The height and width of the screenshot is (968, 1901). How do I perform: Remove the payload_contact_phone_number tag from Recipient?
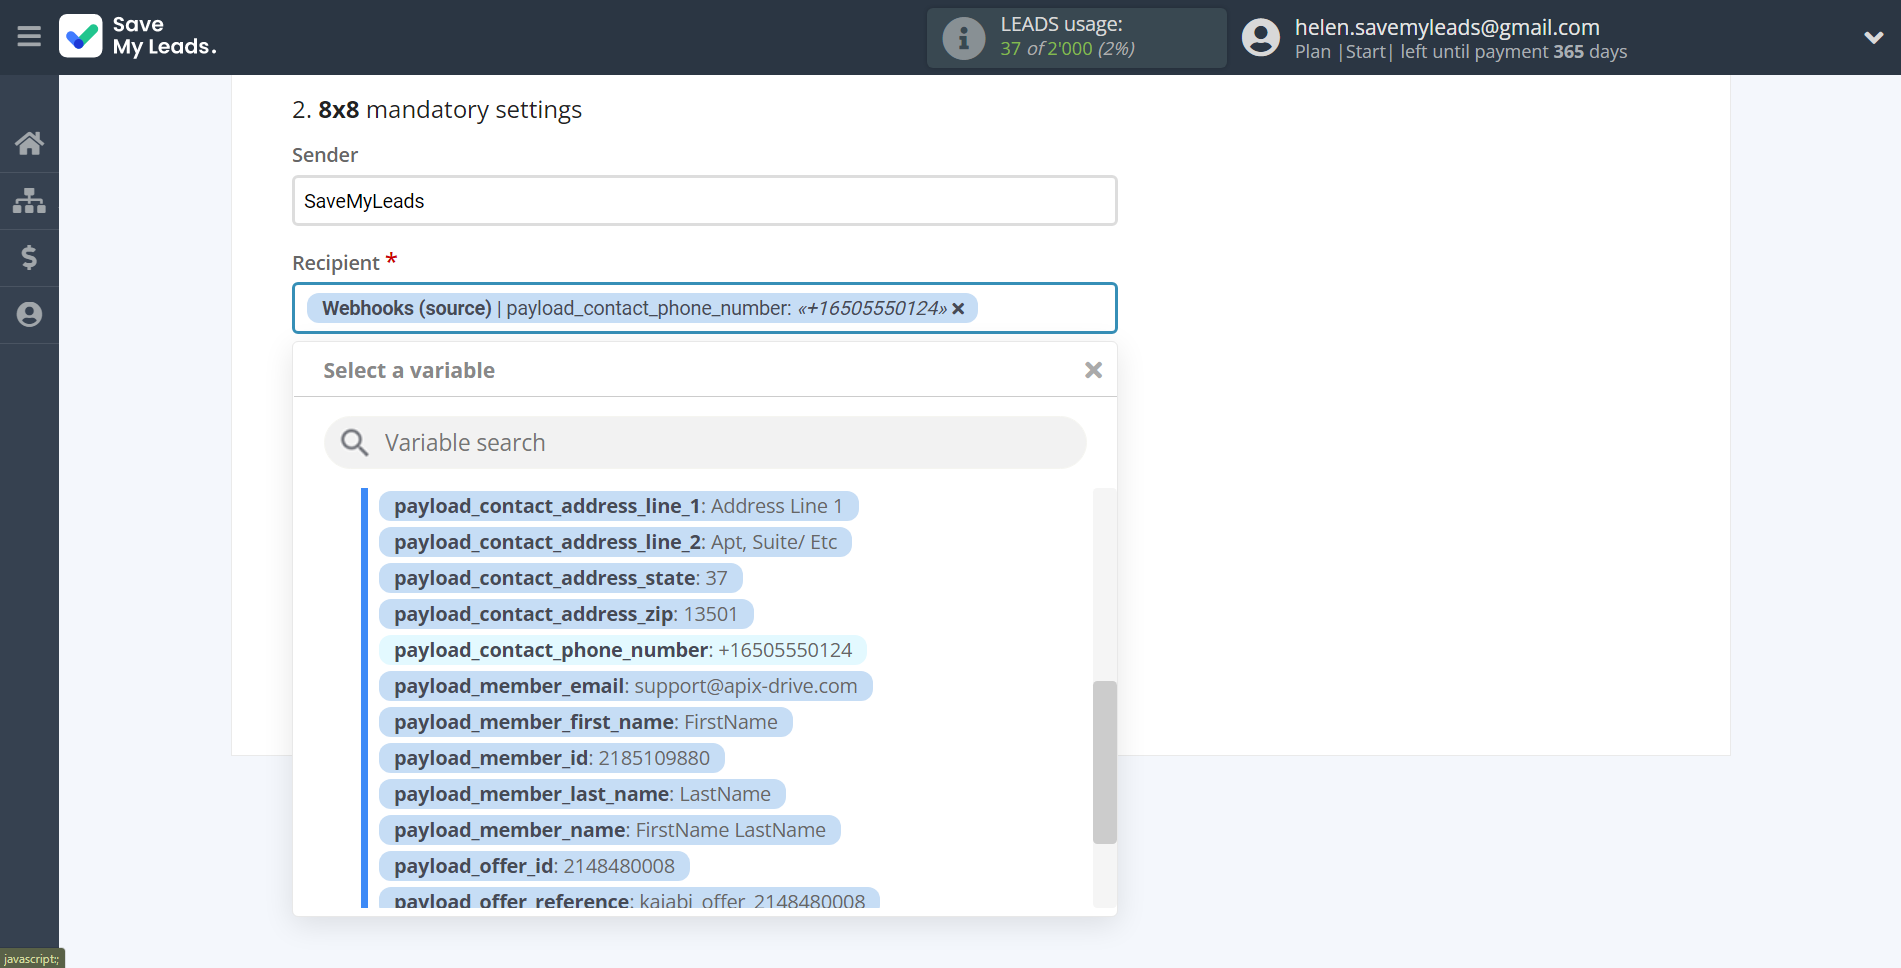click(x=958, y=309)
